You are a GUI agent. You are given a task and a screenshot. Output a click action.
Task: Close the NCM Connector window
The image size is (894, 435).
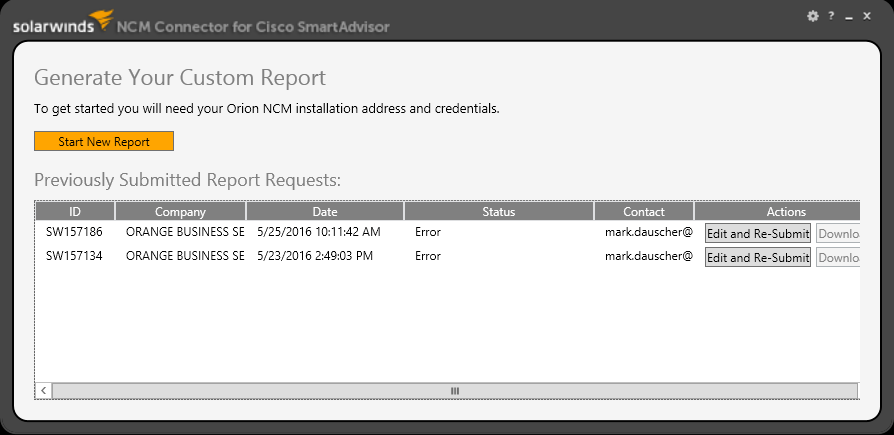pos(867,17)
